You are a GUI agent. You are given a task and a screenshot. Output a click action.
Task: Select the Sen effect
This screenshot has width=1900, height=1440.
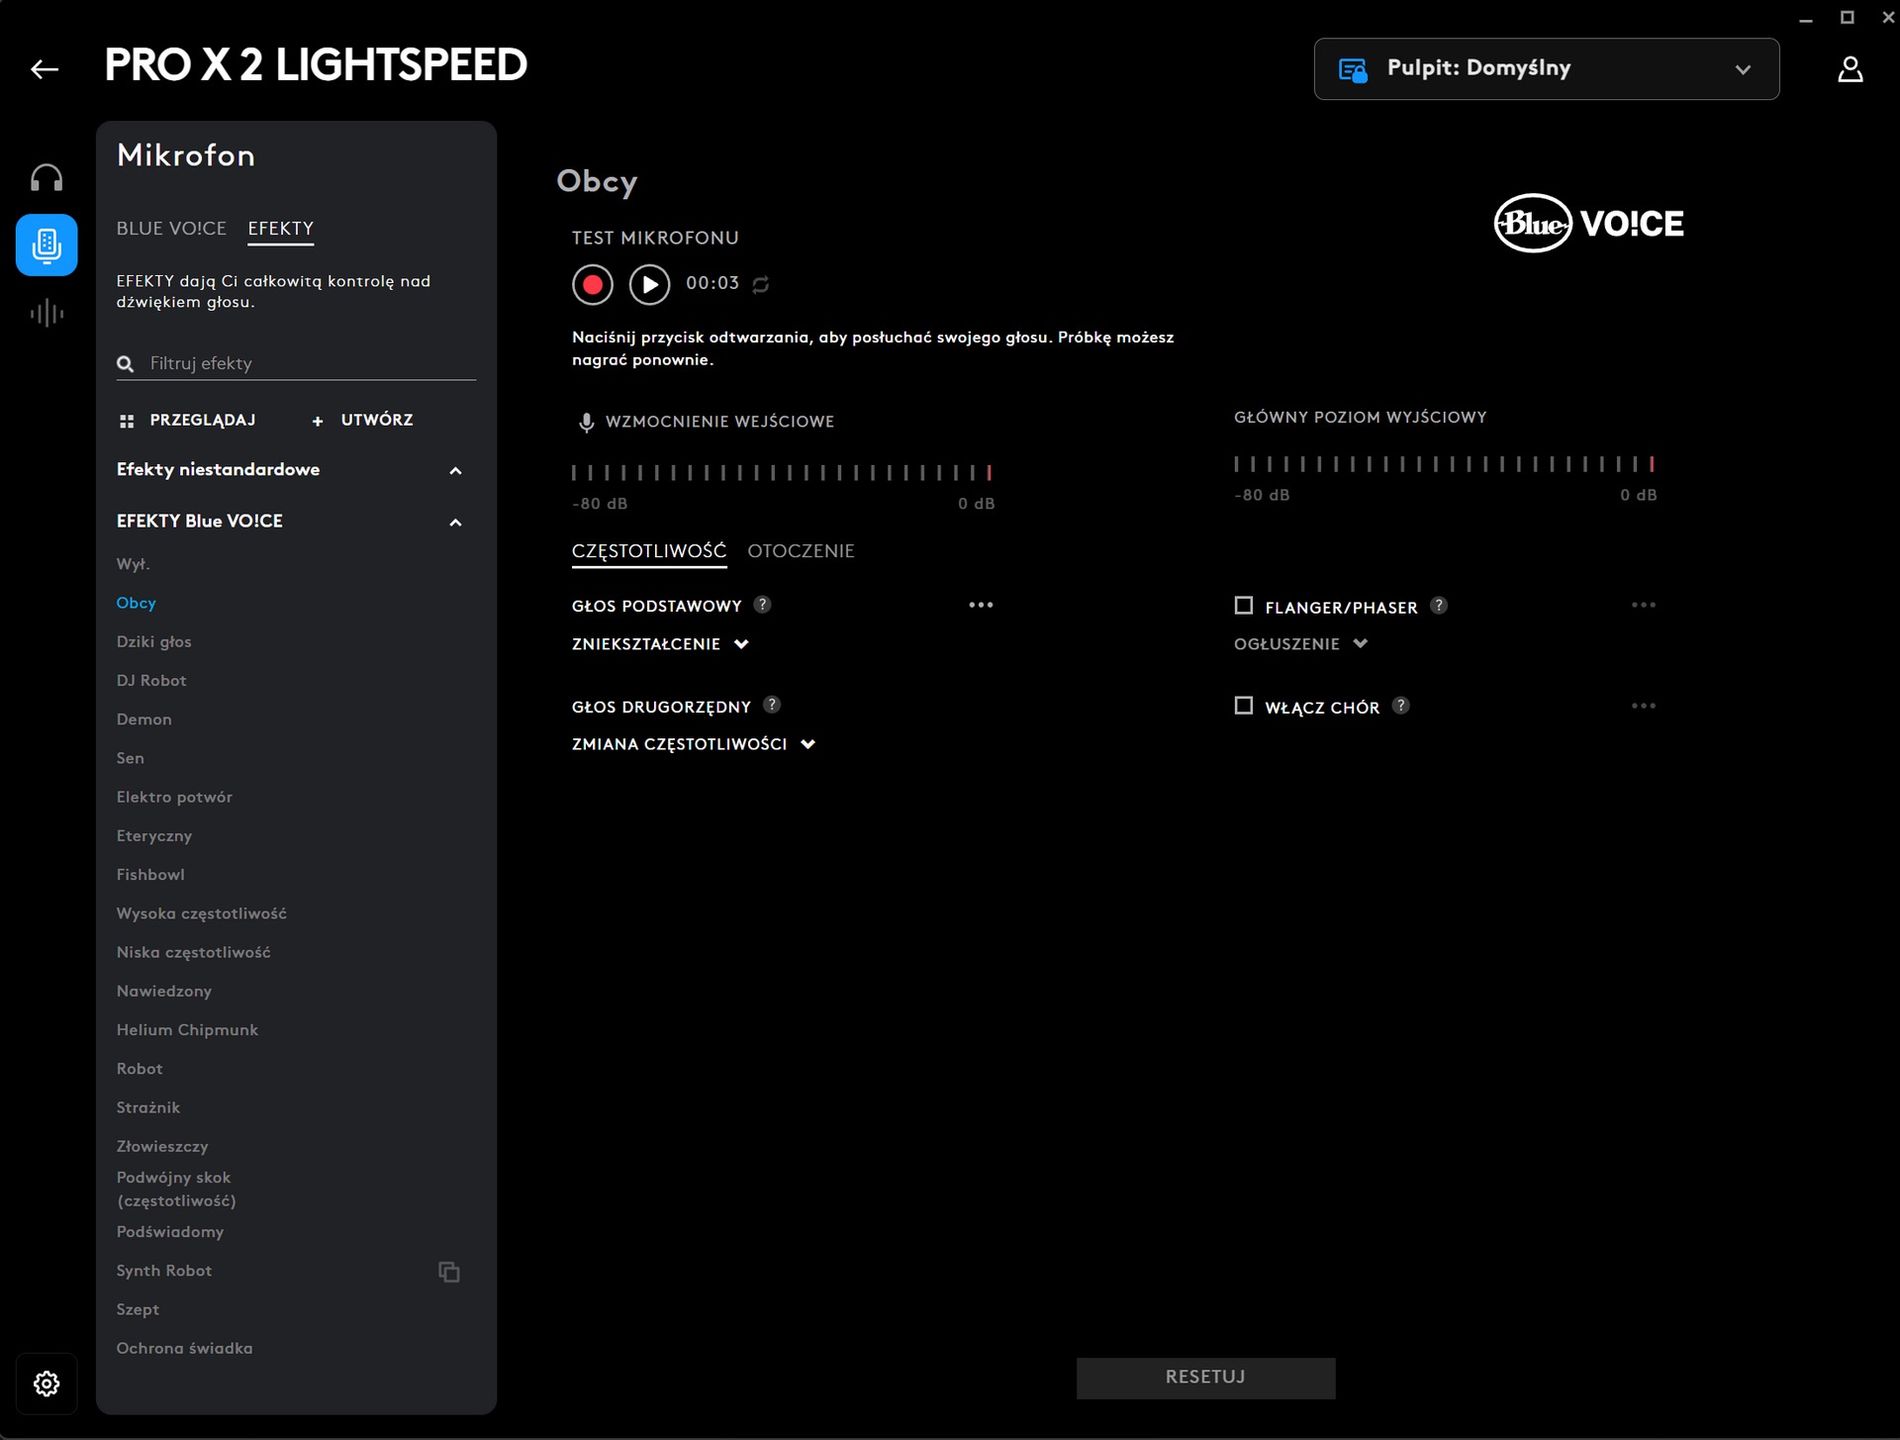(130, 759)
